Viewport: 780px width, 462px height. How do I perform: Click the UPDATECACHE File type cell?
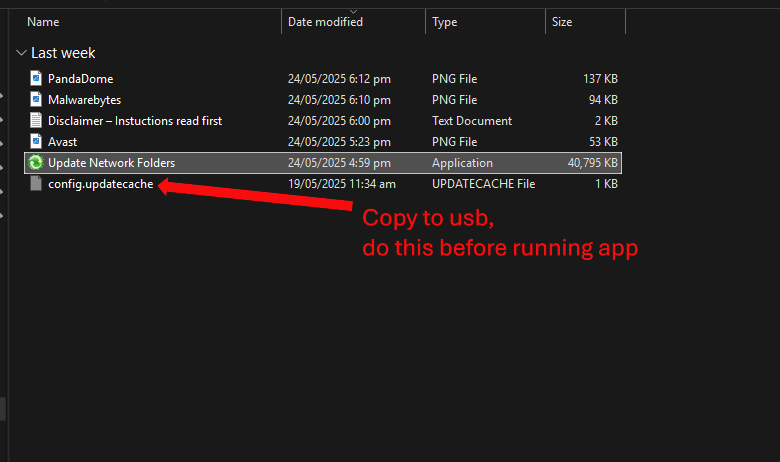click(484, 184)
